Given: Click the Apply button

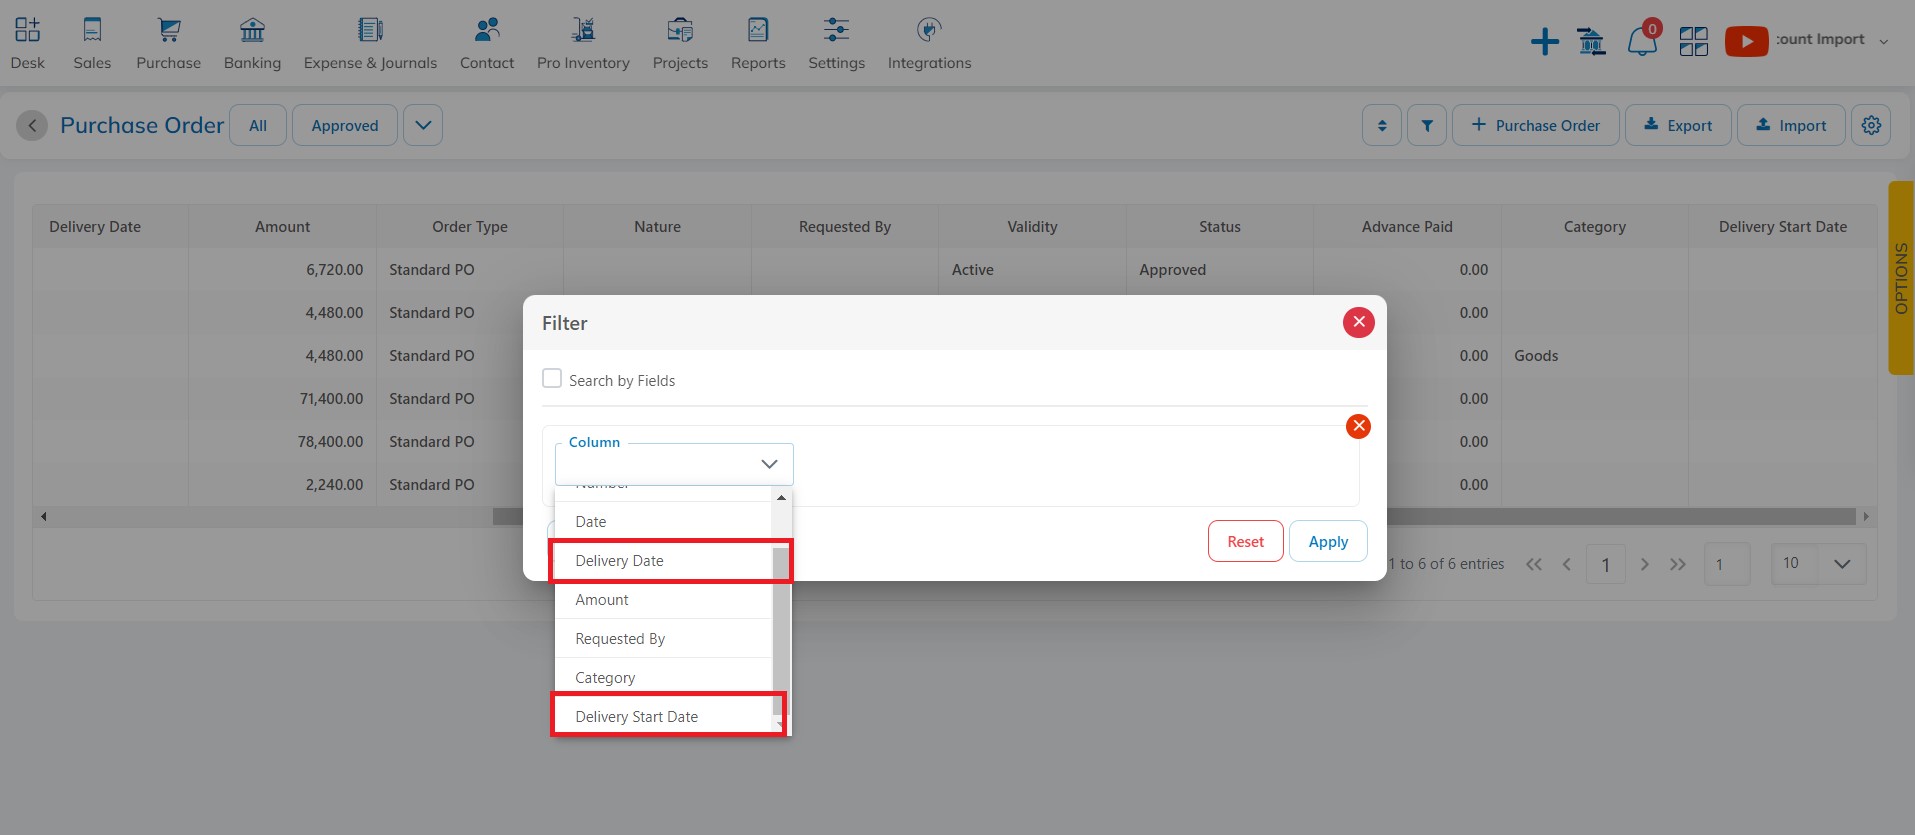Looking at the screenshot, I should click(1328, 541).
